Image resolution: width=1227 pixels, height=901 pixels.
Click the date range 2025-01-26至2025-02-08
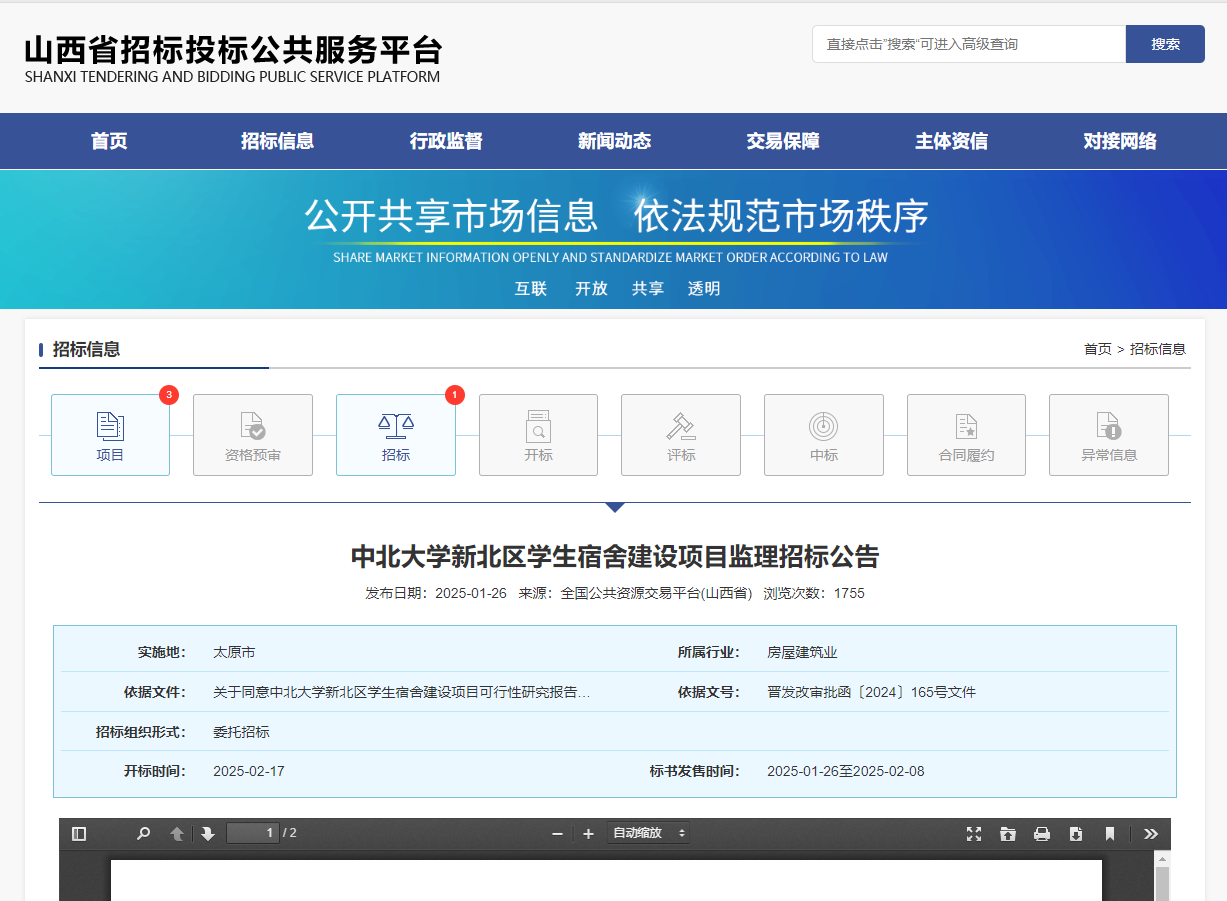846,771
